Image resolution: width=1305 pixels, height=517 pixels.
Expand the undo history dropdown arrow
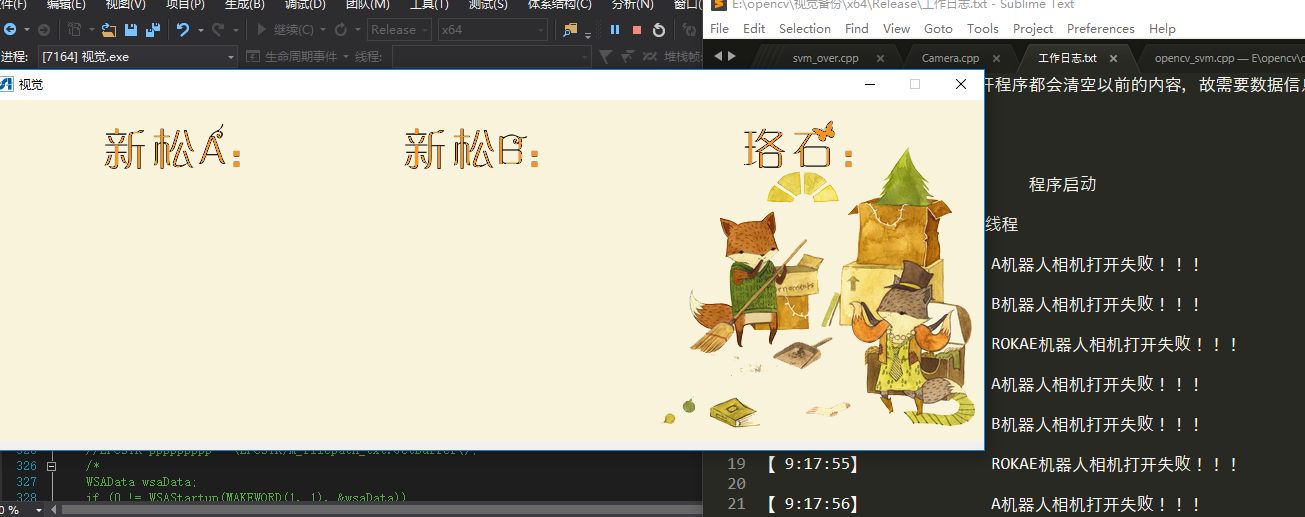tap(200, 30)
